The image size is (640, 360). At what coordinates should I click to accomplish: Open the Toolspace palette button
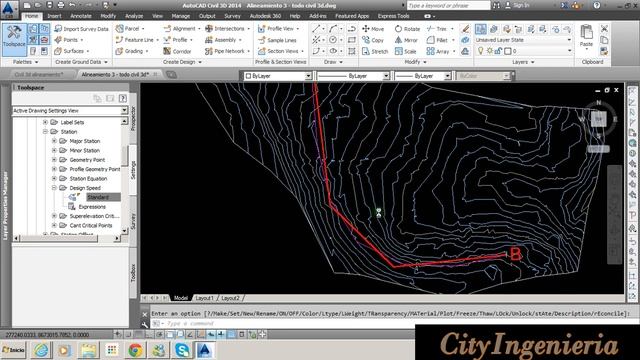(14, 39)
